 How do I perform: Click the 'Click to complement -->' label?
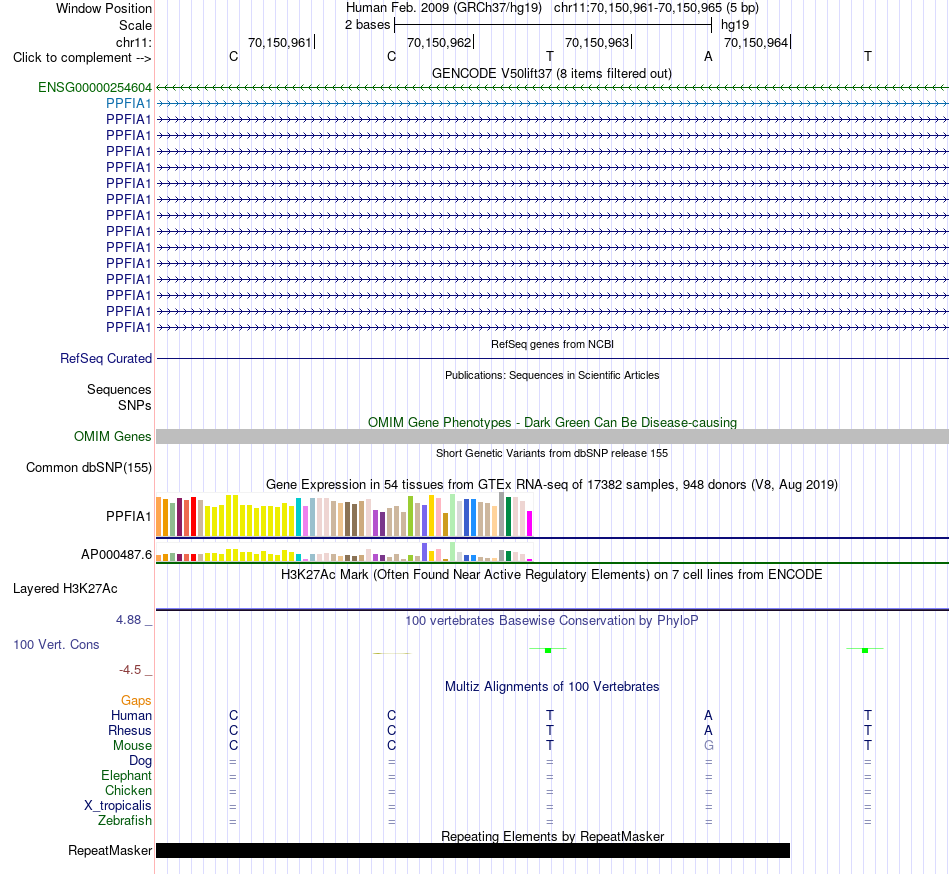pyautogui.click(x=82, y=58)
